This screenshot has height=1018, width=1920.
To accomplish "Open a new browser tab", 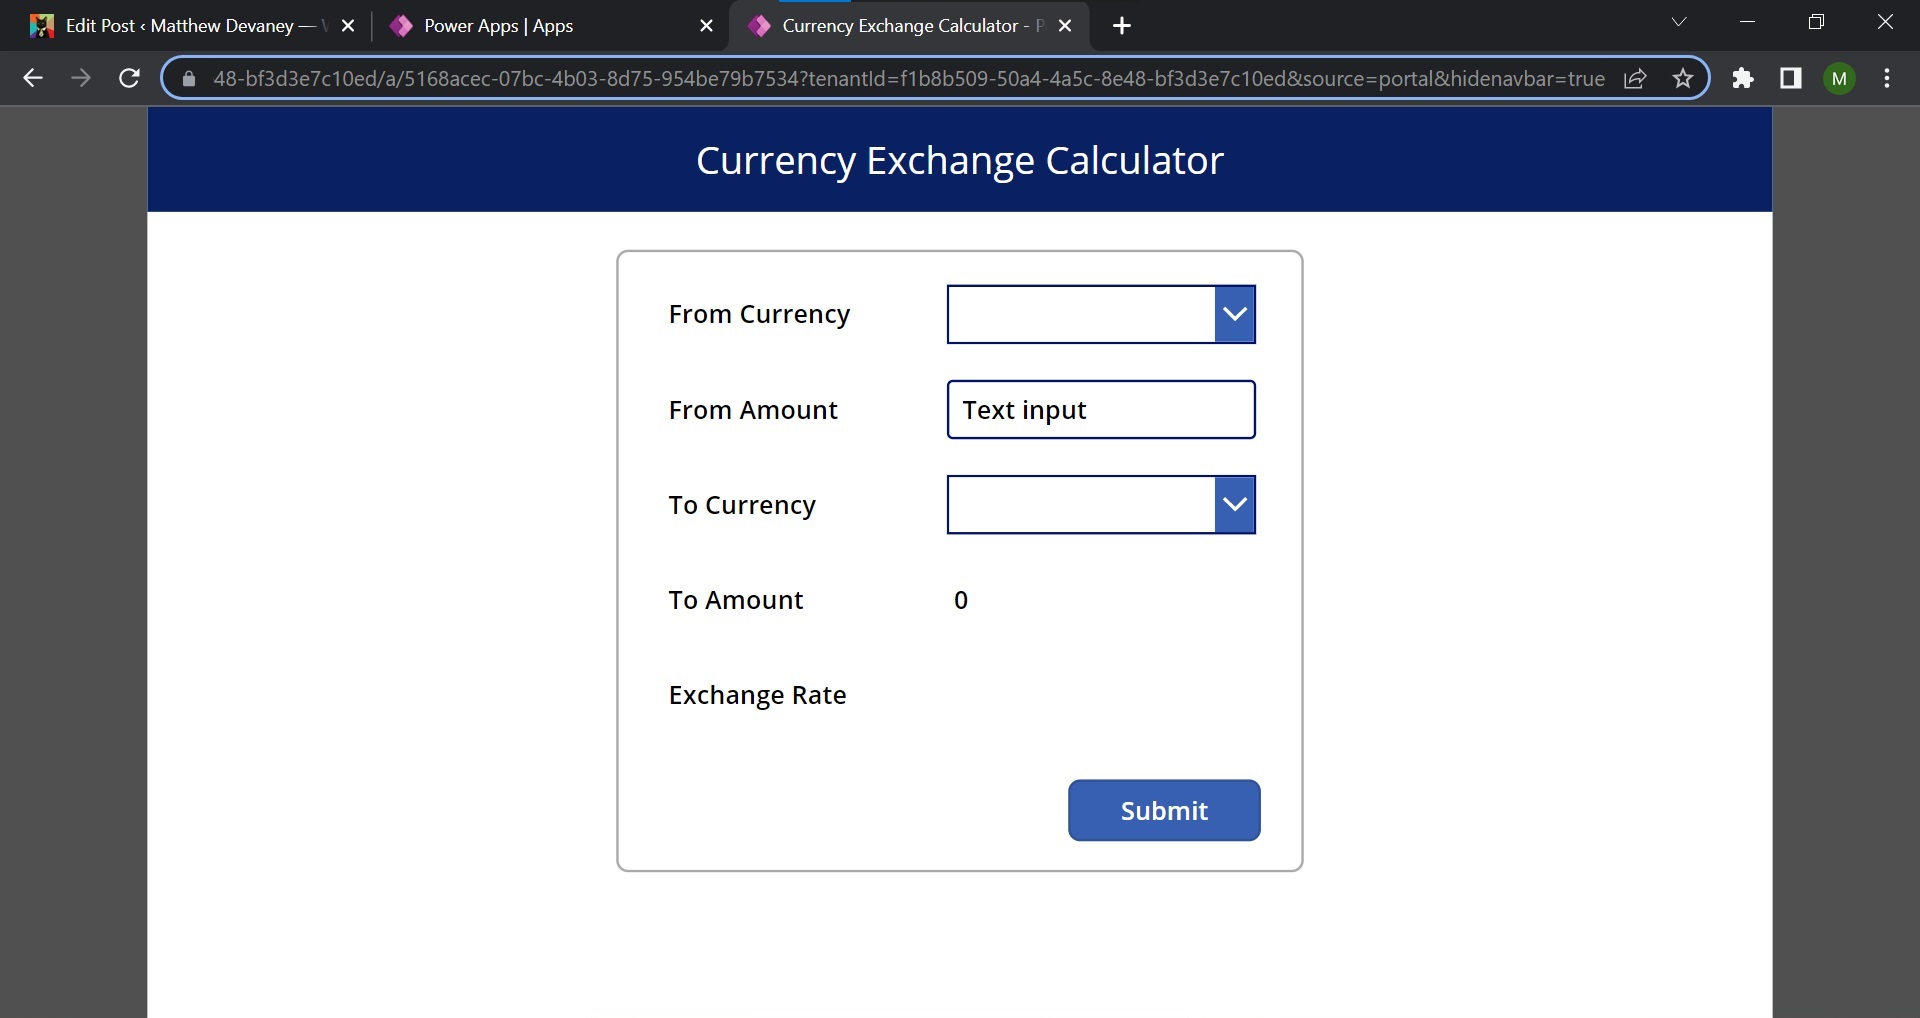I will [1122, 26].
